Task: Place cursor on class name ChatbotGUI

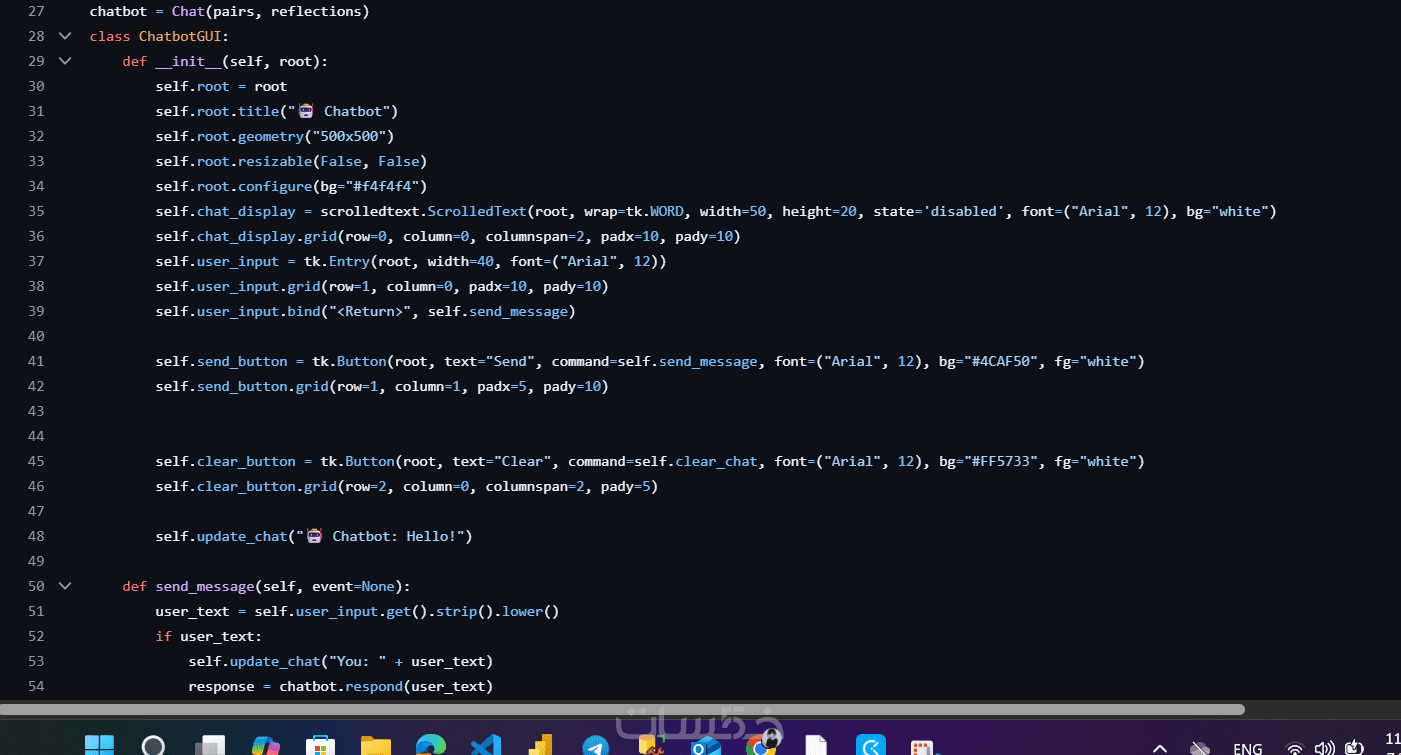Action: pos(180,36)
